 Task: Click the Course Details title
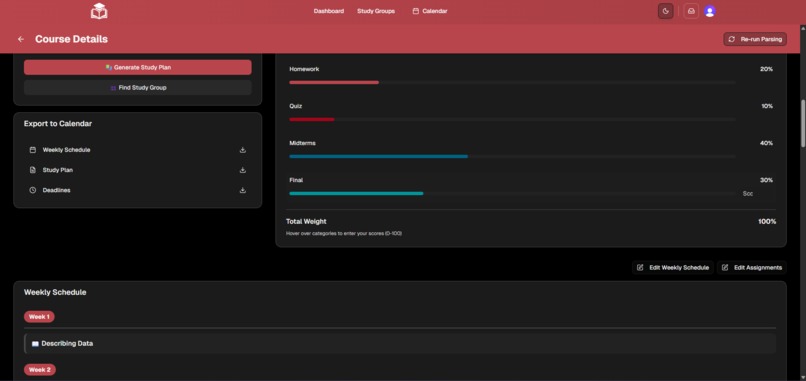coord(71,39)
